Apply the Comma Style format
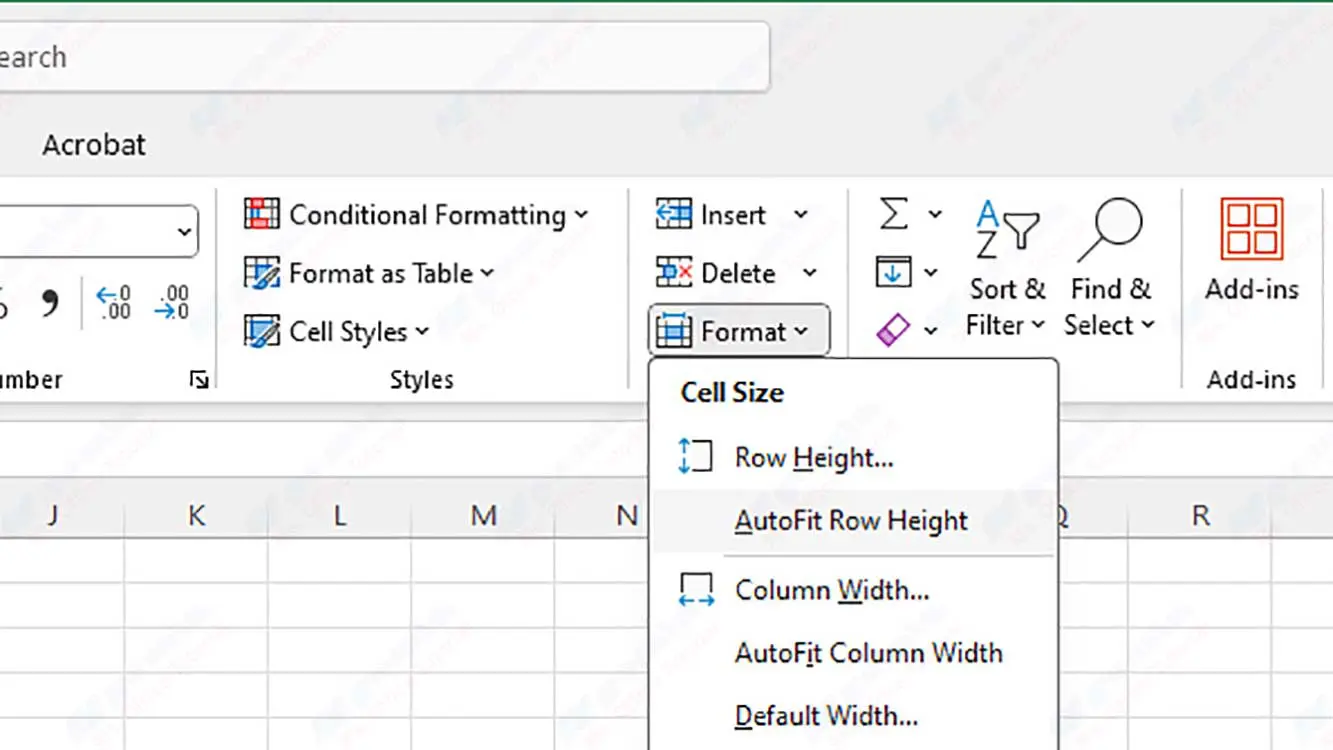Viewport: 1333px width, 750px height. coord(50,304)
